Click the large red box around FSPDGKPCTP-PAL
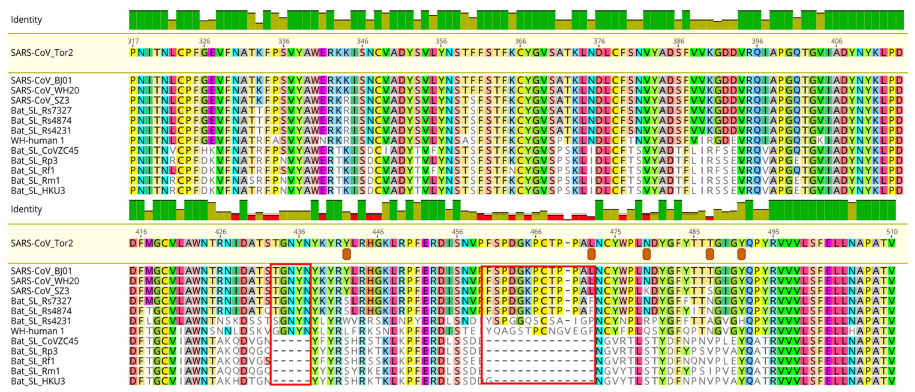Image resolution: width=915 pixels, height=392 pixels. click(x=538, y=325)
